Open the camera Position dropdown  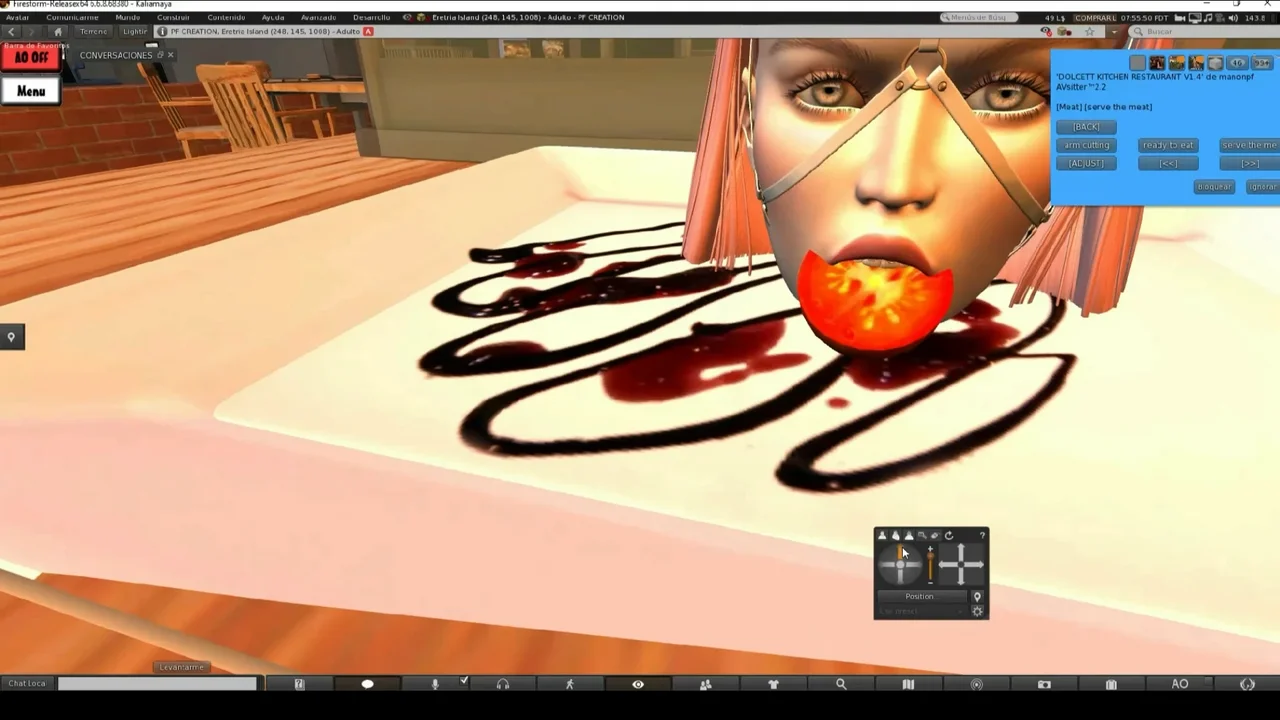919,596
